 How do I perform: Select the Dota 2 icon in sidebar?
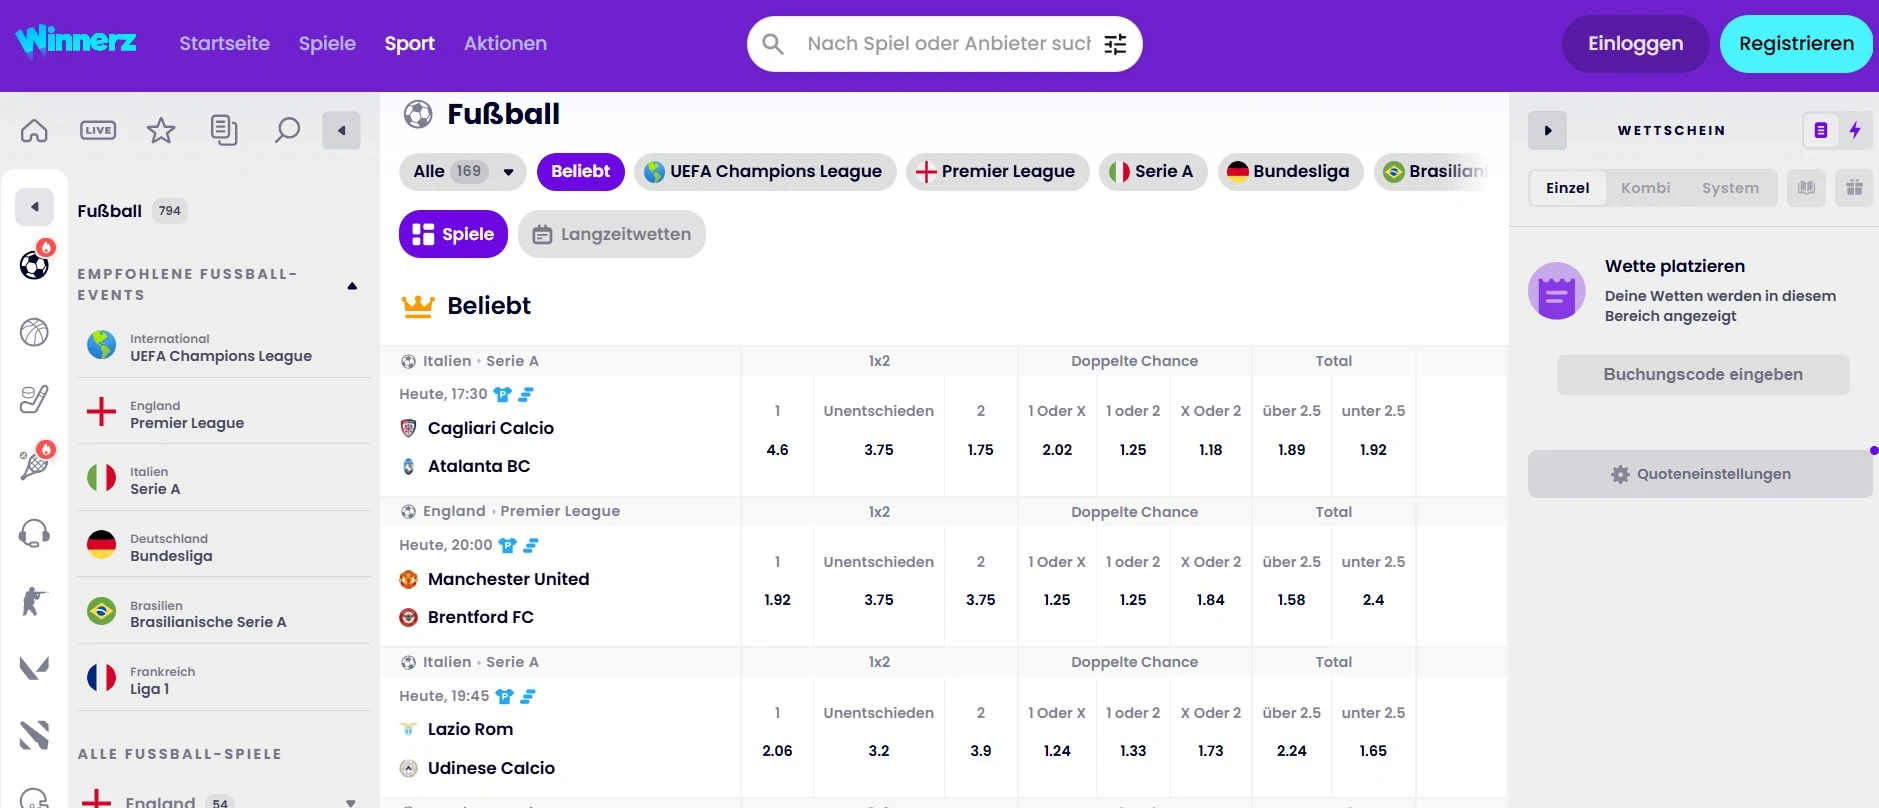(34, 735)
